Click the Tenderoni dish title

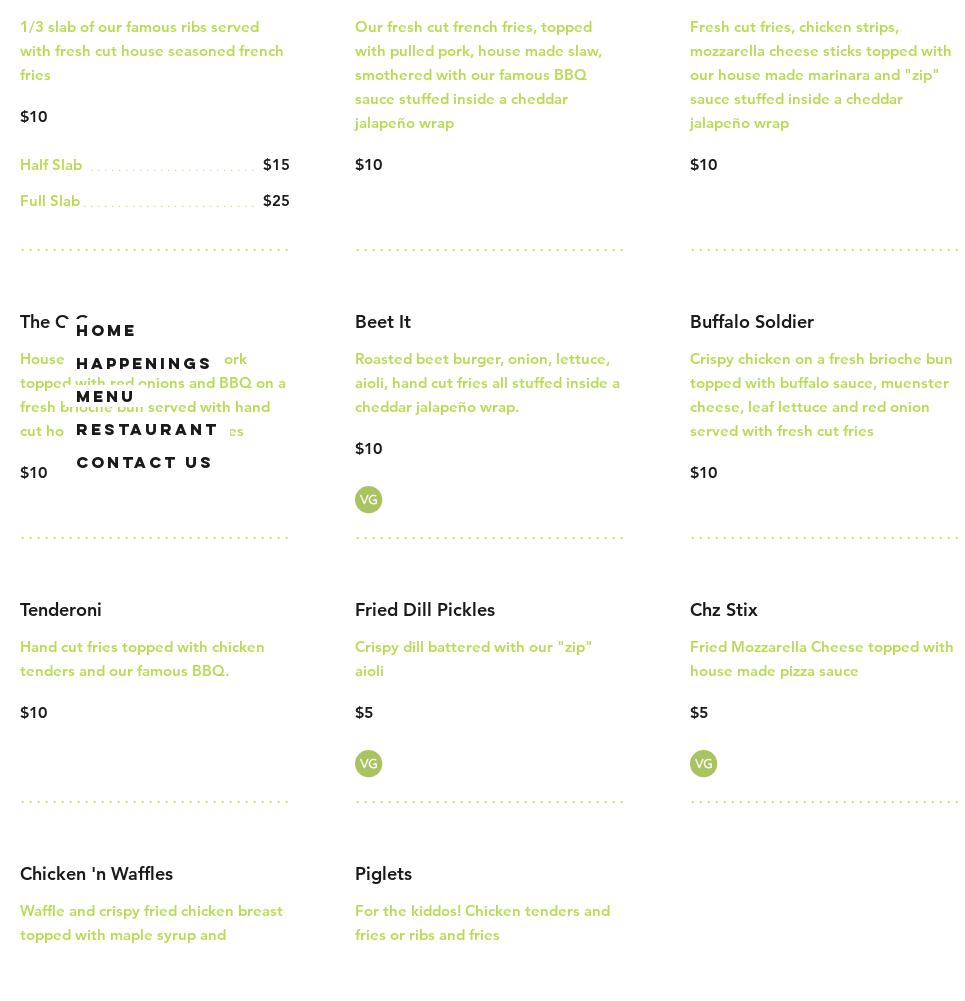[x=61, y=610]
